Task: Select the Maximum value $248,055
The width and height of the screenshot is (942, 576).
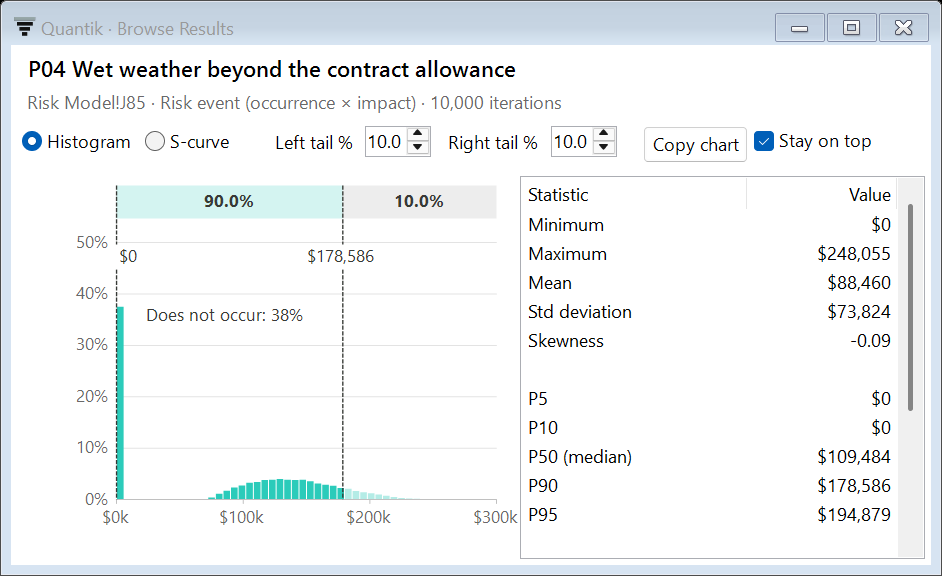Action: (853, 254)
